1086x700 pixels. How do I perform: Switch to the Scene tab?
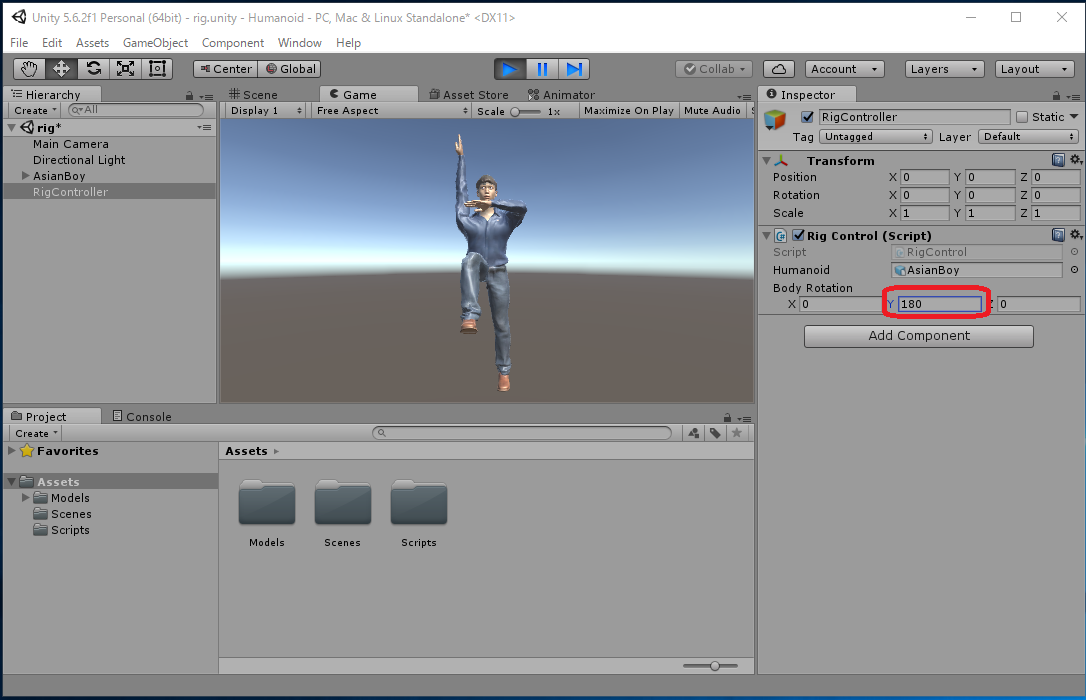254,95
